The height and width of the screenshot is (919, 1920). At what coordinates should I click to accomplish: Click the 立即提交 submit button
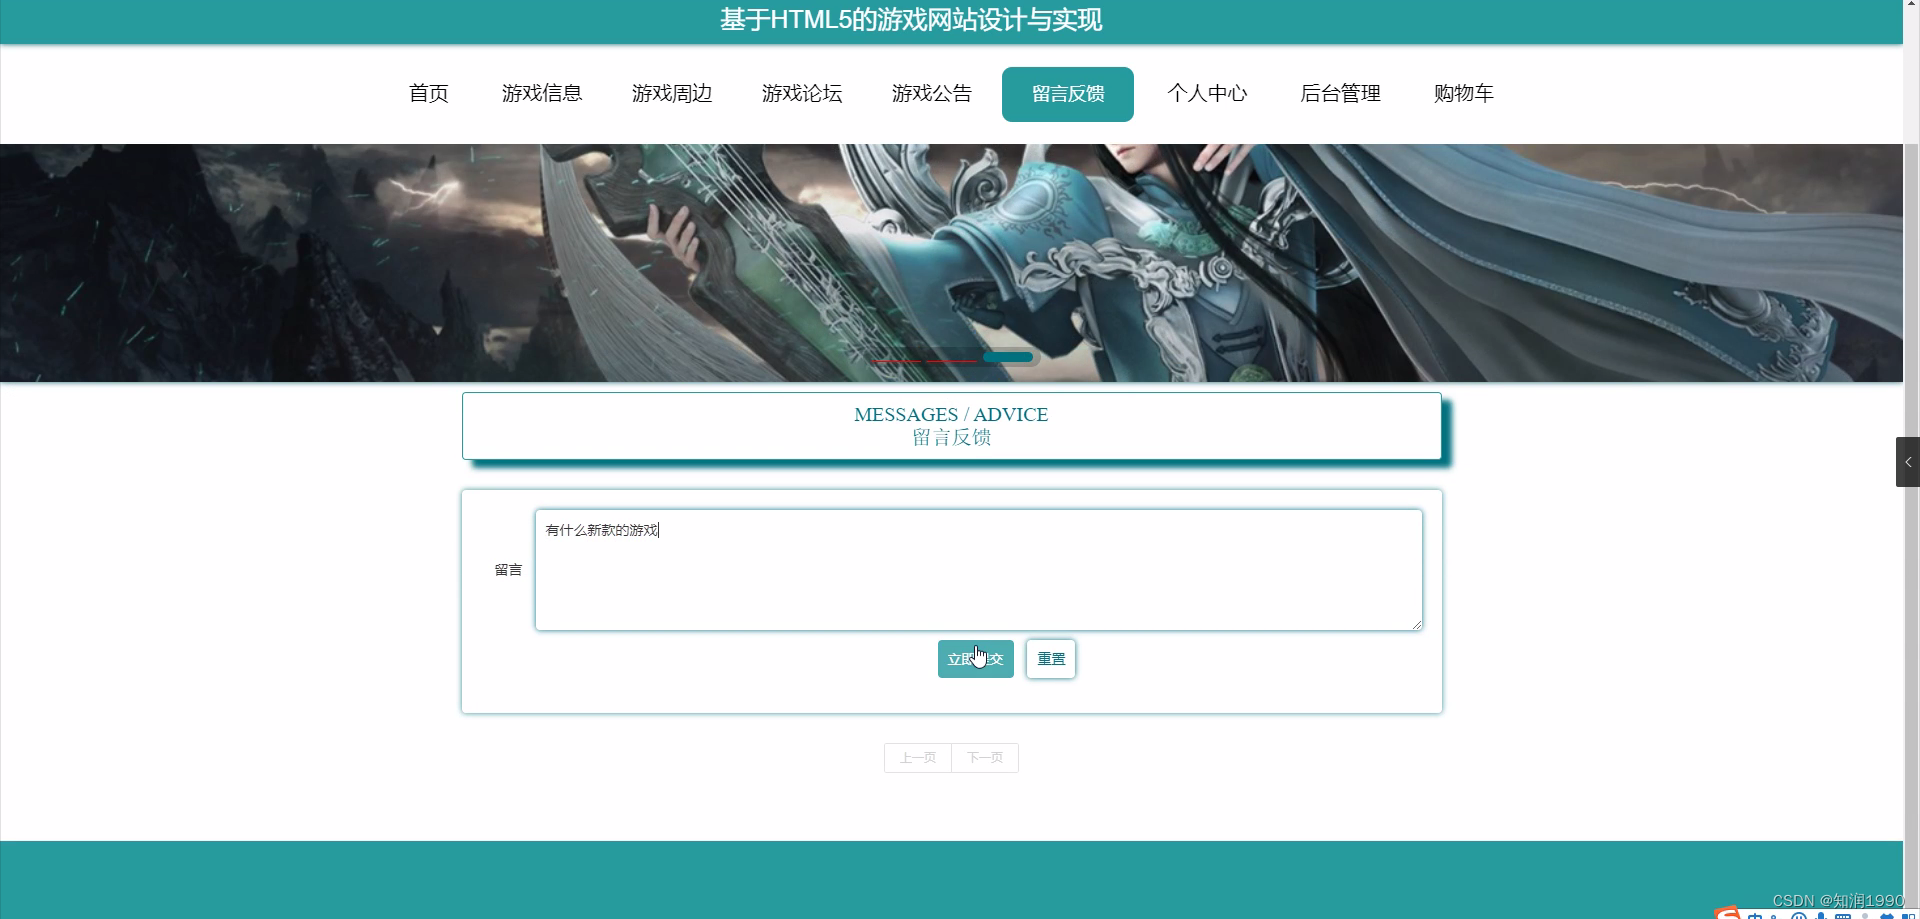tap(975, 658)
